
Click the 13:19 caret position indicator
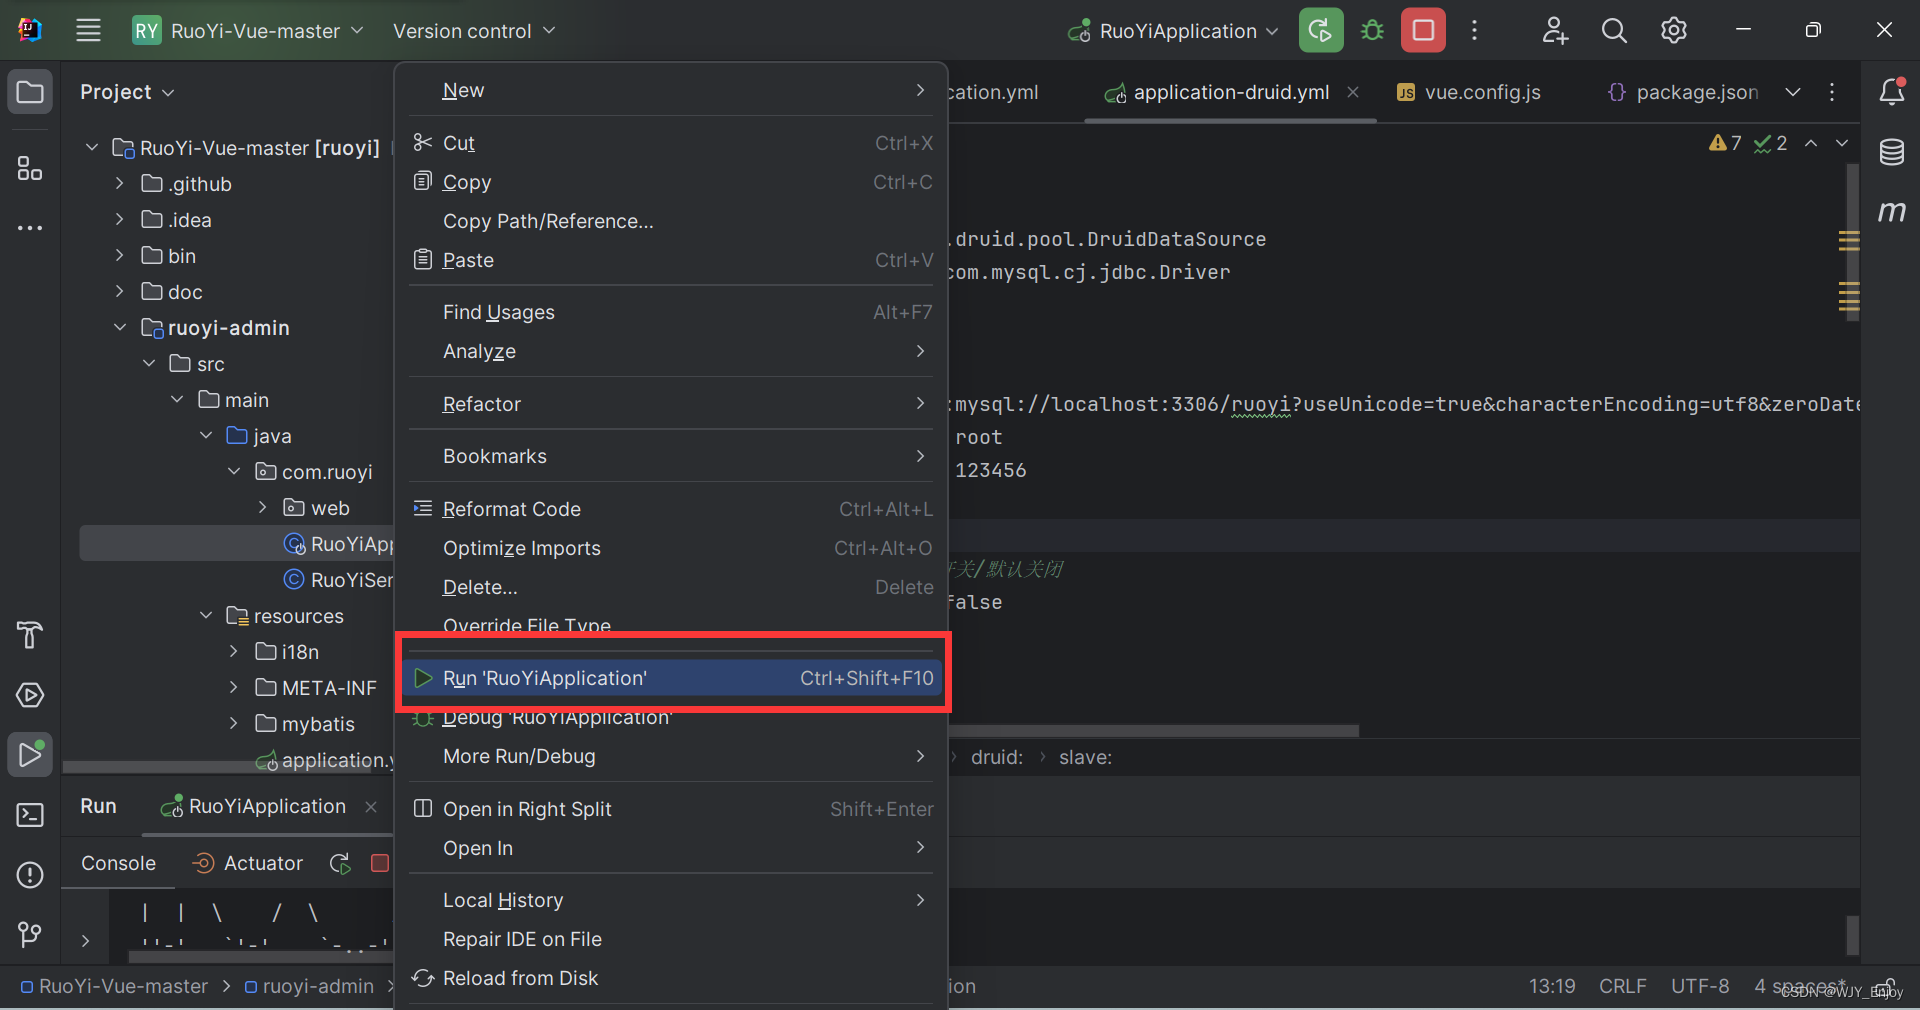pyautogui.click(x=1552, y=986)
